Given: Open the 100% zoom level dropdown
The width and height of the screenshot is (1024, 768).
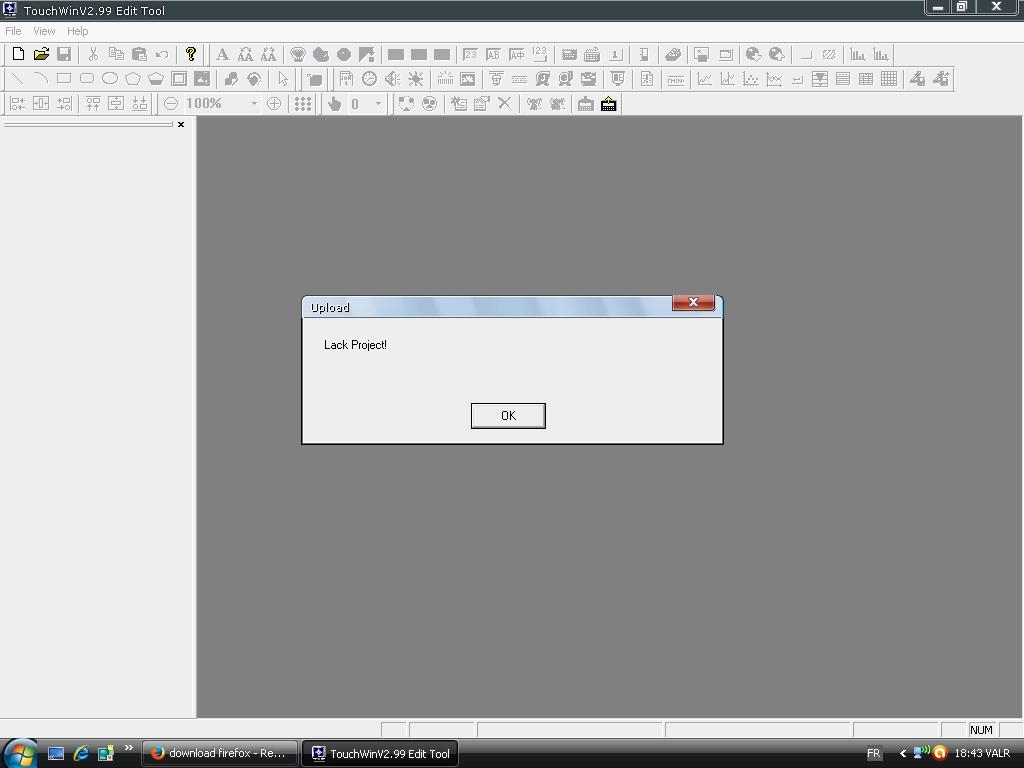Looking at the screenshot, I should (254, 103).
